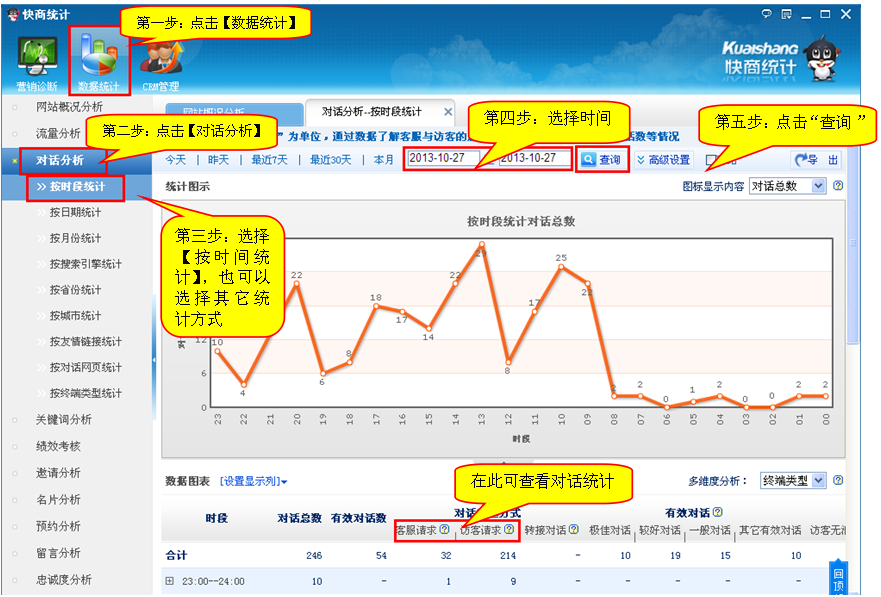Open the 多维度分析 dropdown showing 终端类型
Image resolution: width=881 pixels, height=597 pixels.
792,481
